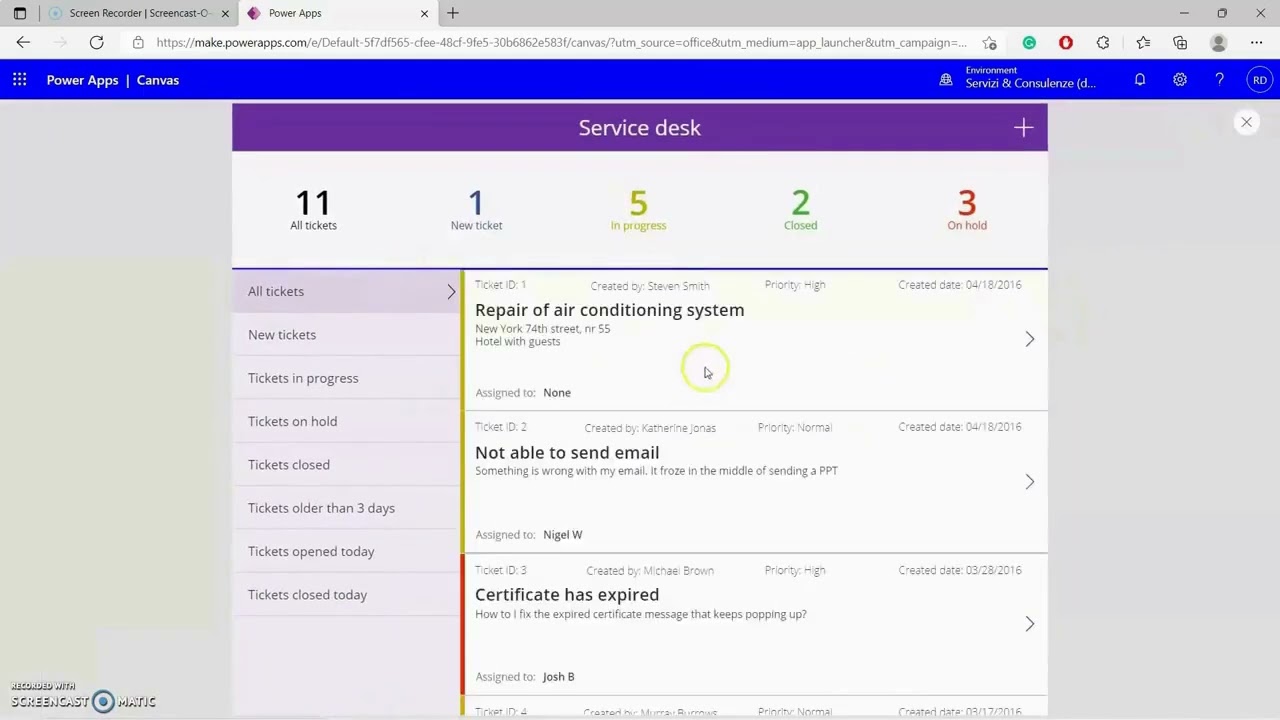Open a new browser tab

[x=453, y=13]
